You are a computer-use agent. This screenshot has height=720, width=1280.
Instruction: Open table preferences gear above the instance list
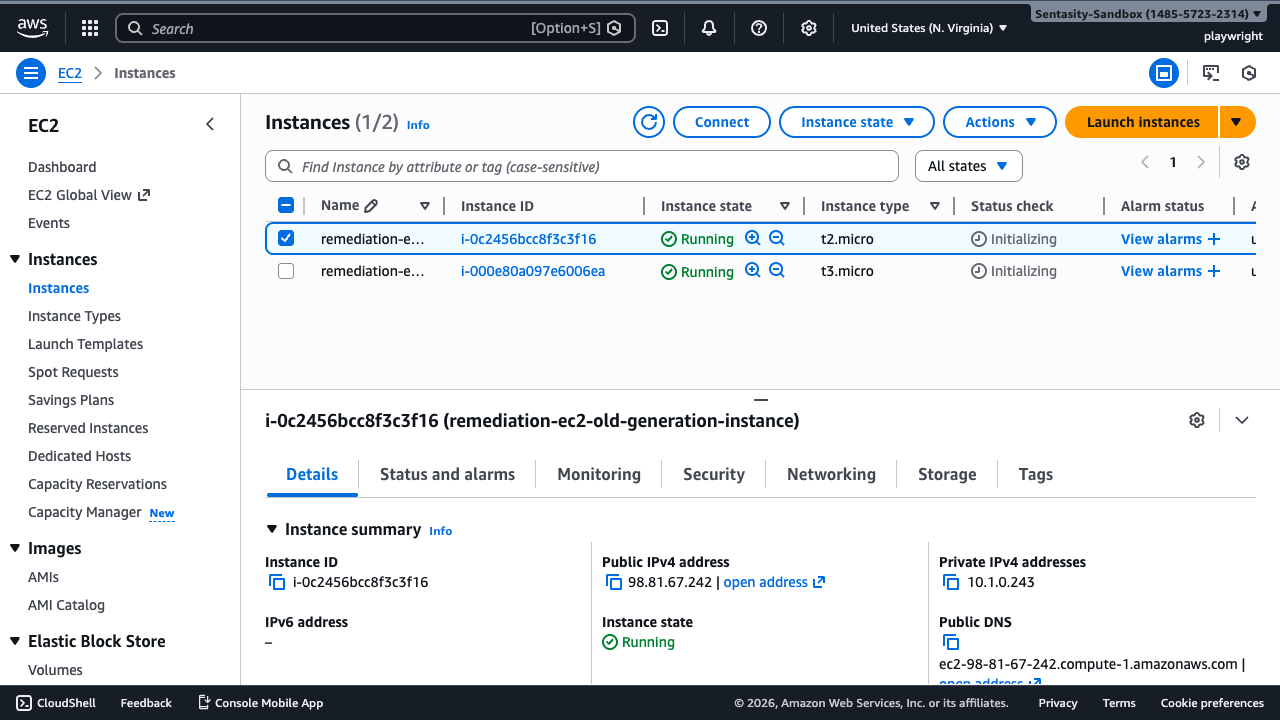(x=1241, y=161)
